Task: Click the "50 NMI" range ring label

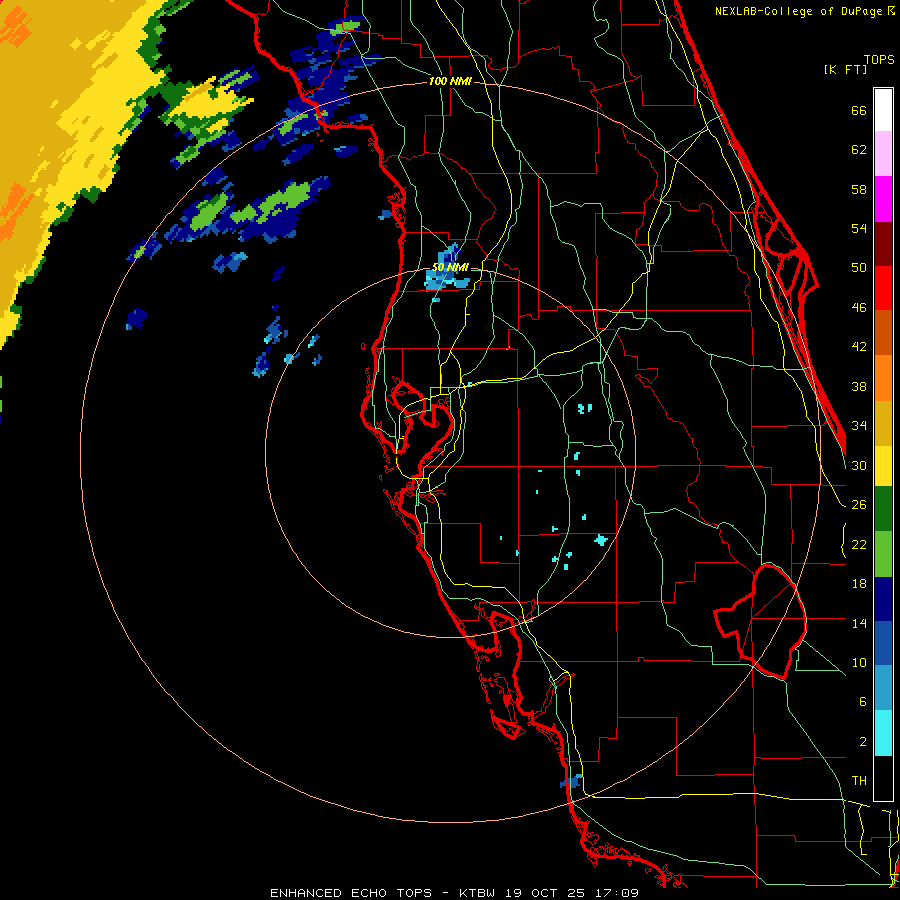Action: click(x=450, y=267)
